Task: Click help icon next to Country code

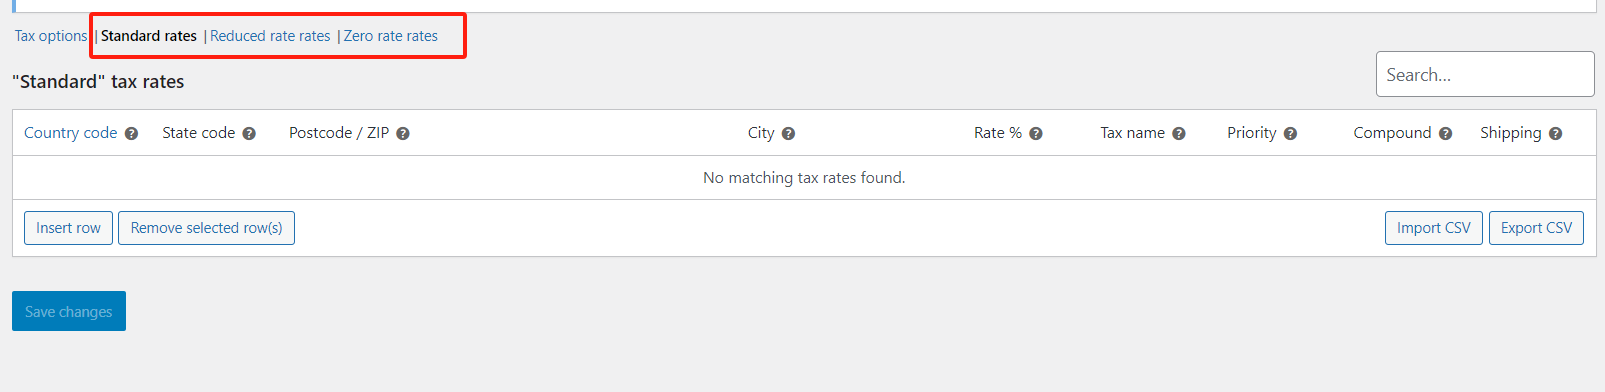Action: 131,134
